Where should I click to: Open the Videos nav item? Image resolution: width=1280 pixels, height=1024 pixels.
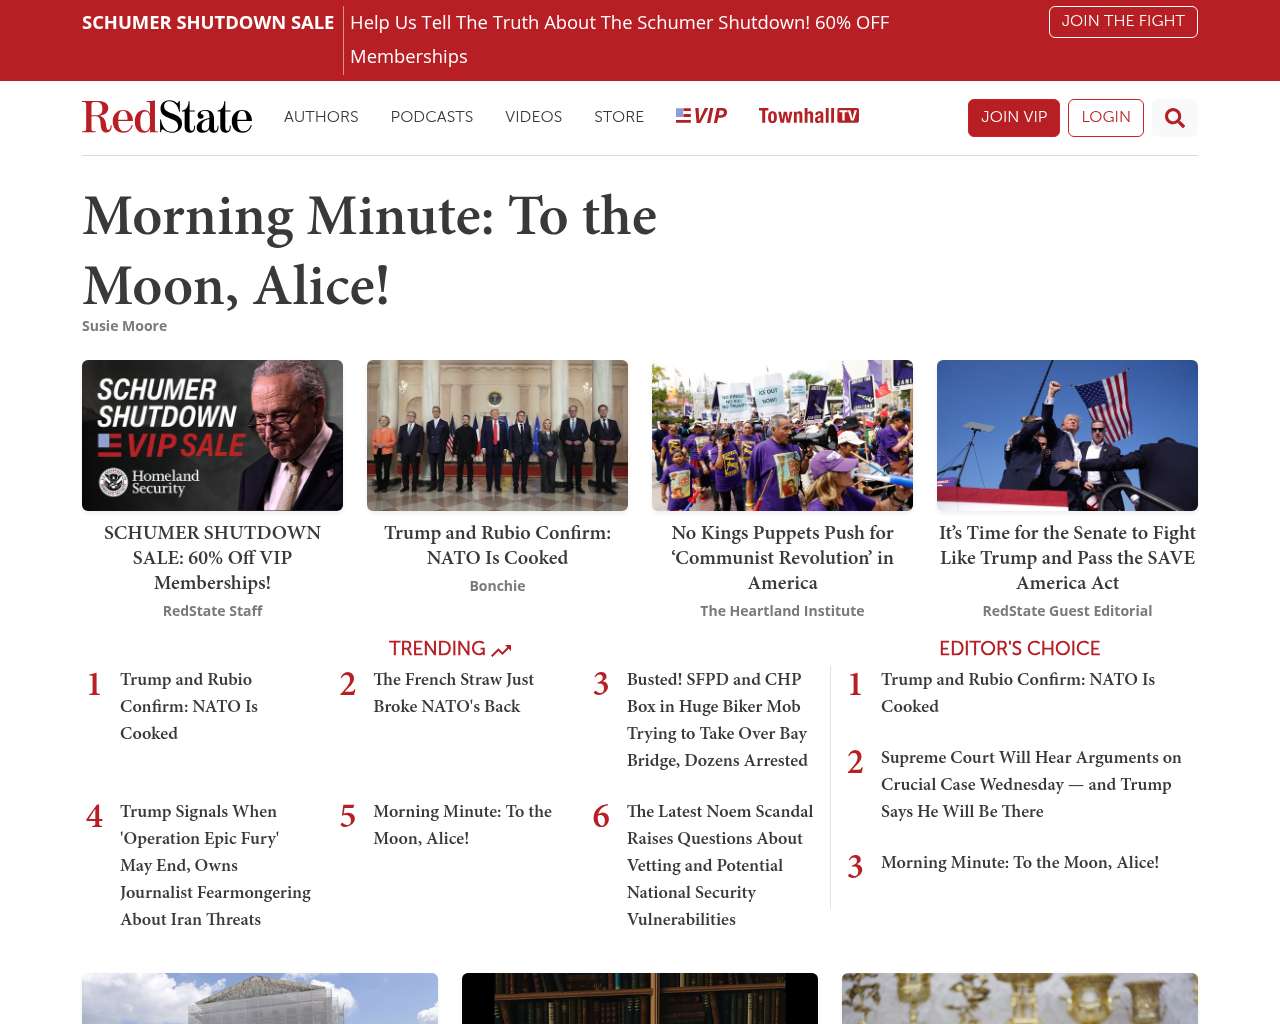tap(533, 117)
